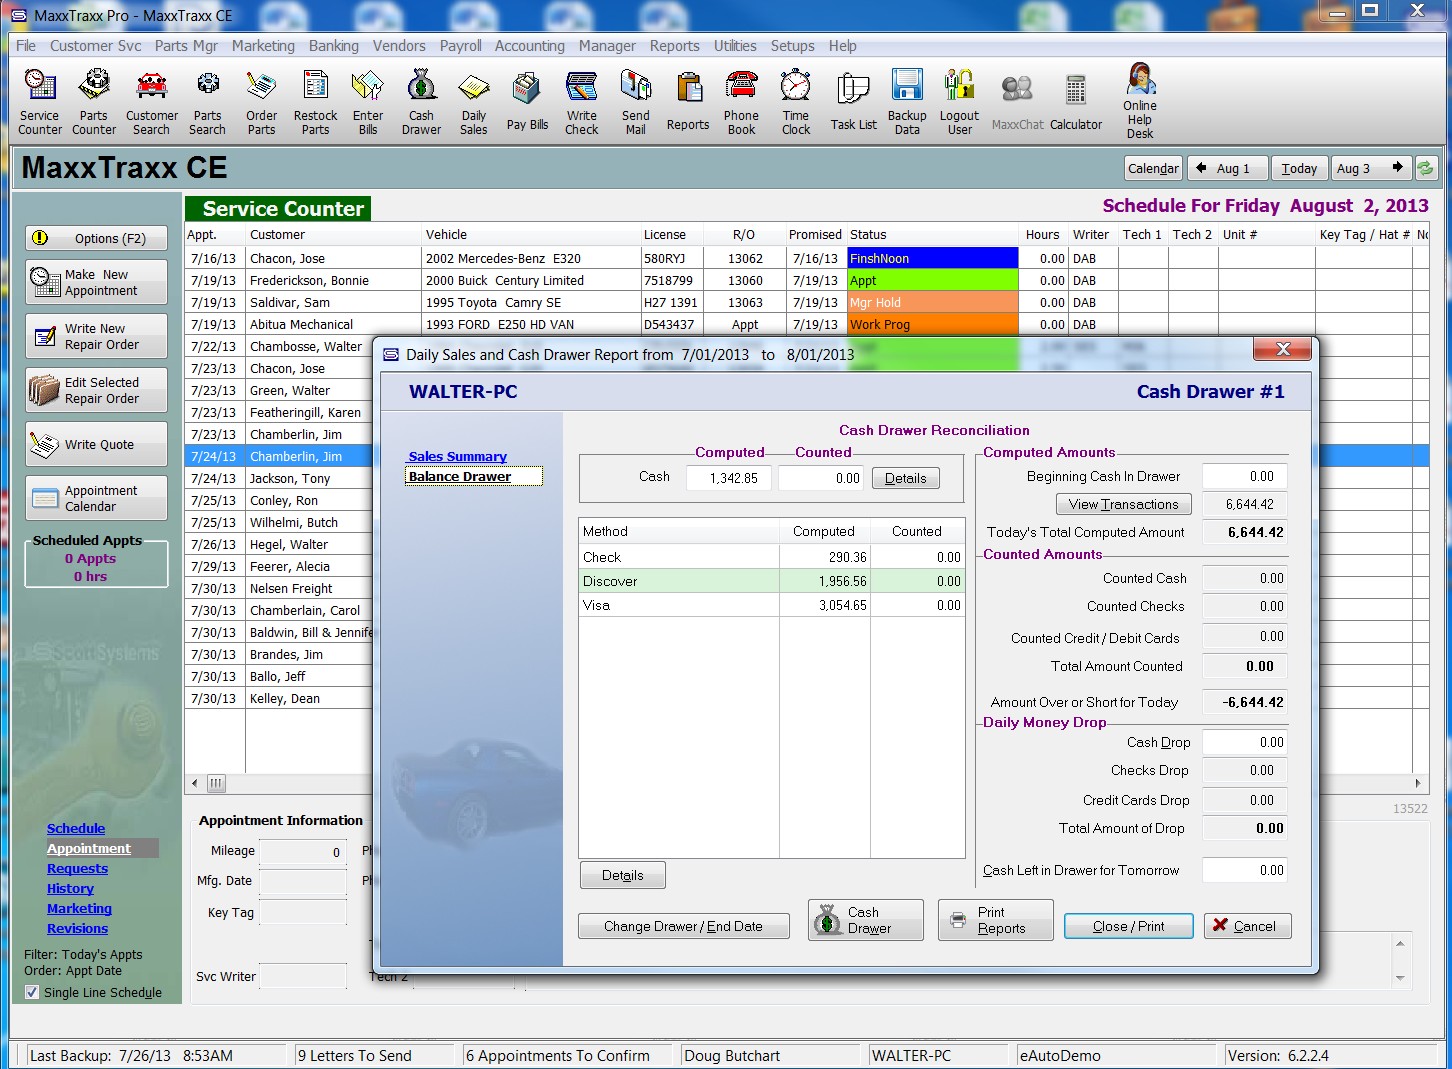This screenshot has height=1069, width=1452.
Task: Open the Calendar button near date navigation
Action: point(1153,168)
